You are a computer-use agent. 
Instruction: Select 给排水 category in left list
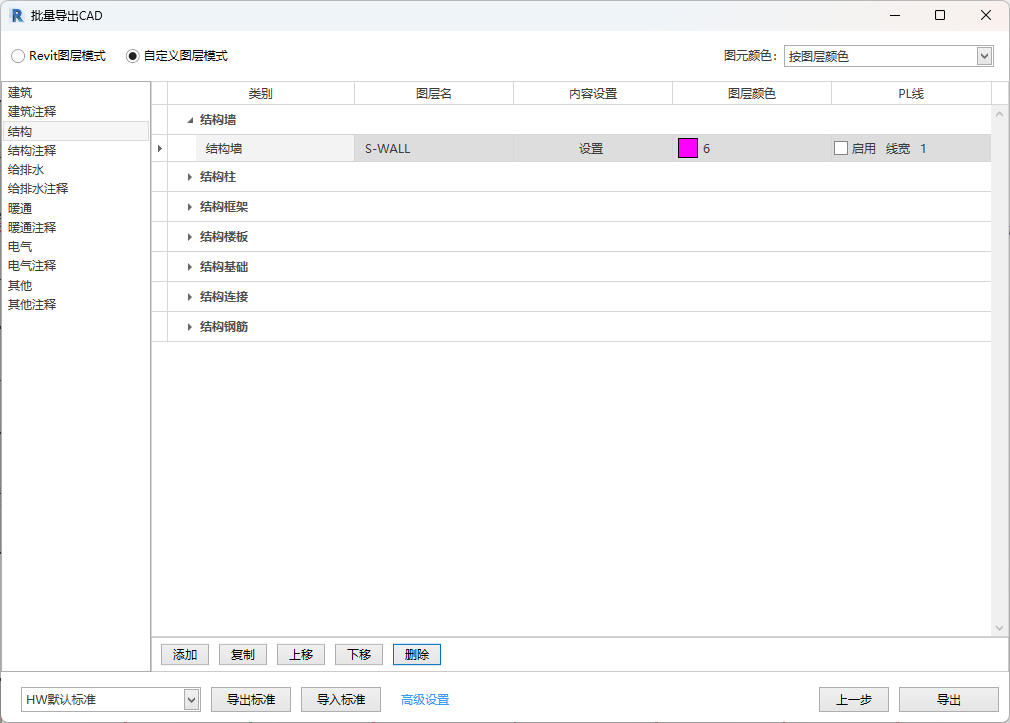coord(26,170)
